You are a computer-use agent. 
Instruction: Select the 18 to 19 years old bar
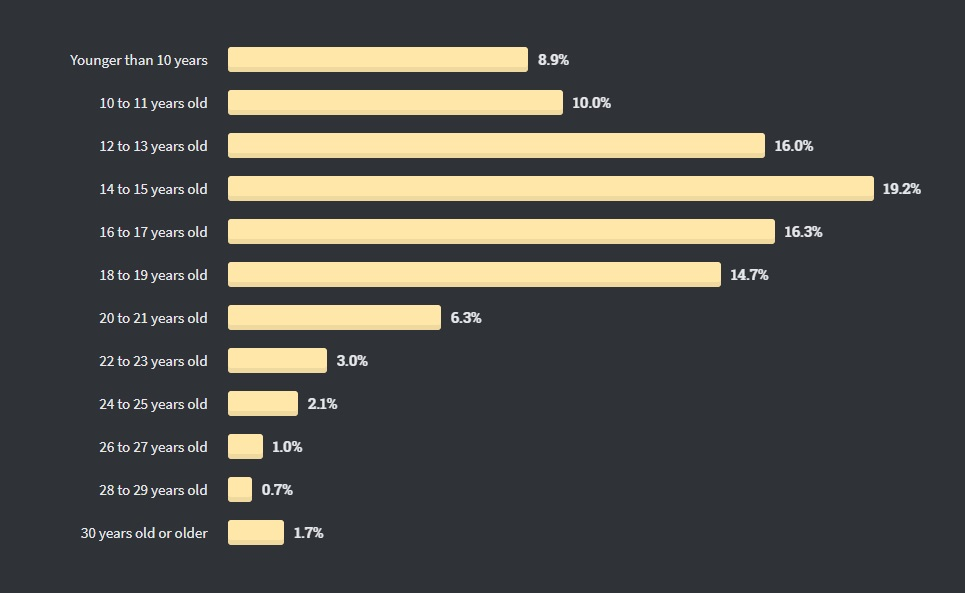(x=474, y=274)
